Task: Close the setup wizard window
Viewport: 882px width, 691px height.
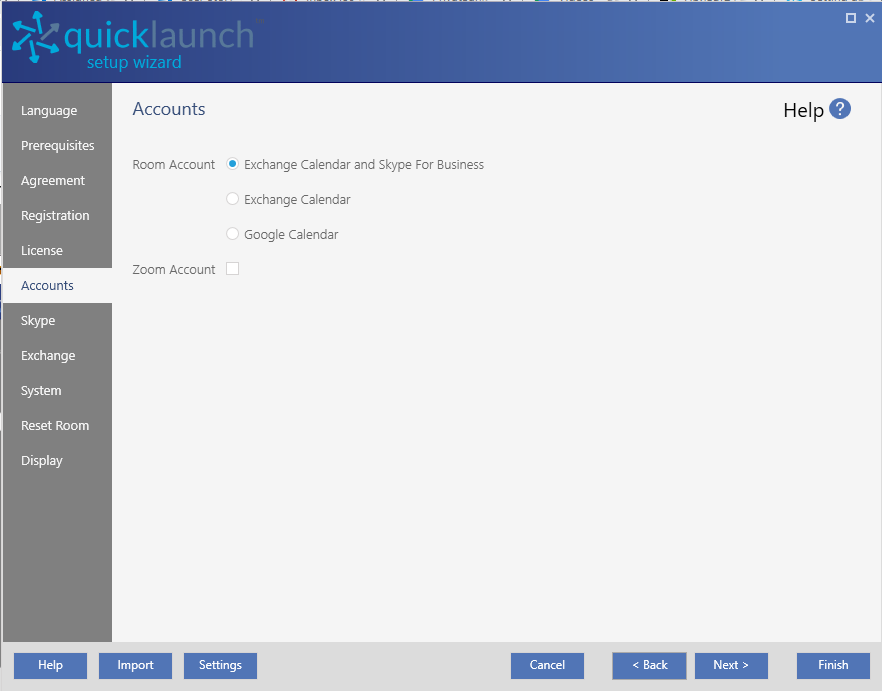Action: click(x=870, y=18)
